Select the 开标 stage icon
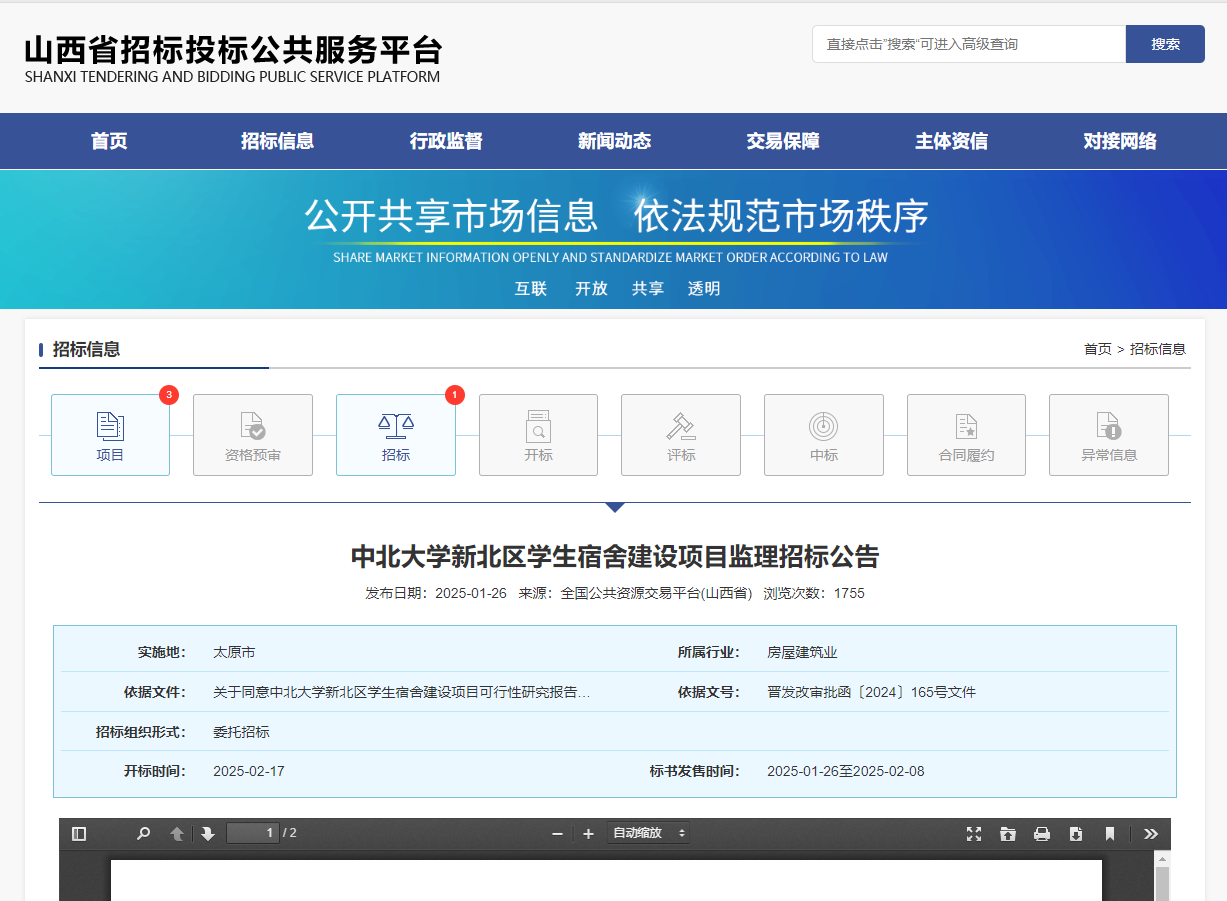 tap(538, 434)
